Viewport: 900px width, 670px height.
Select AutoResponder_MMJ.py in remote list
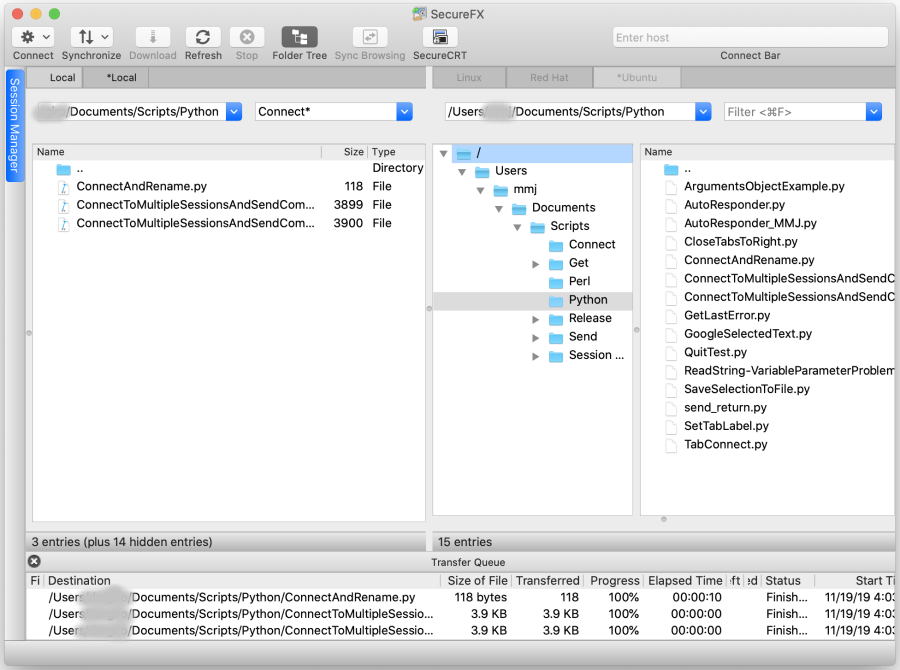click(x=750, y=223)
